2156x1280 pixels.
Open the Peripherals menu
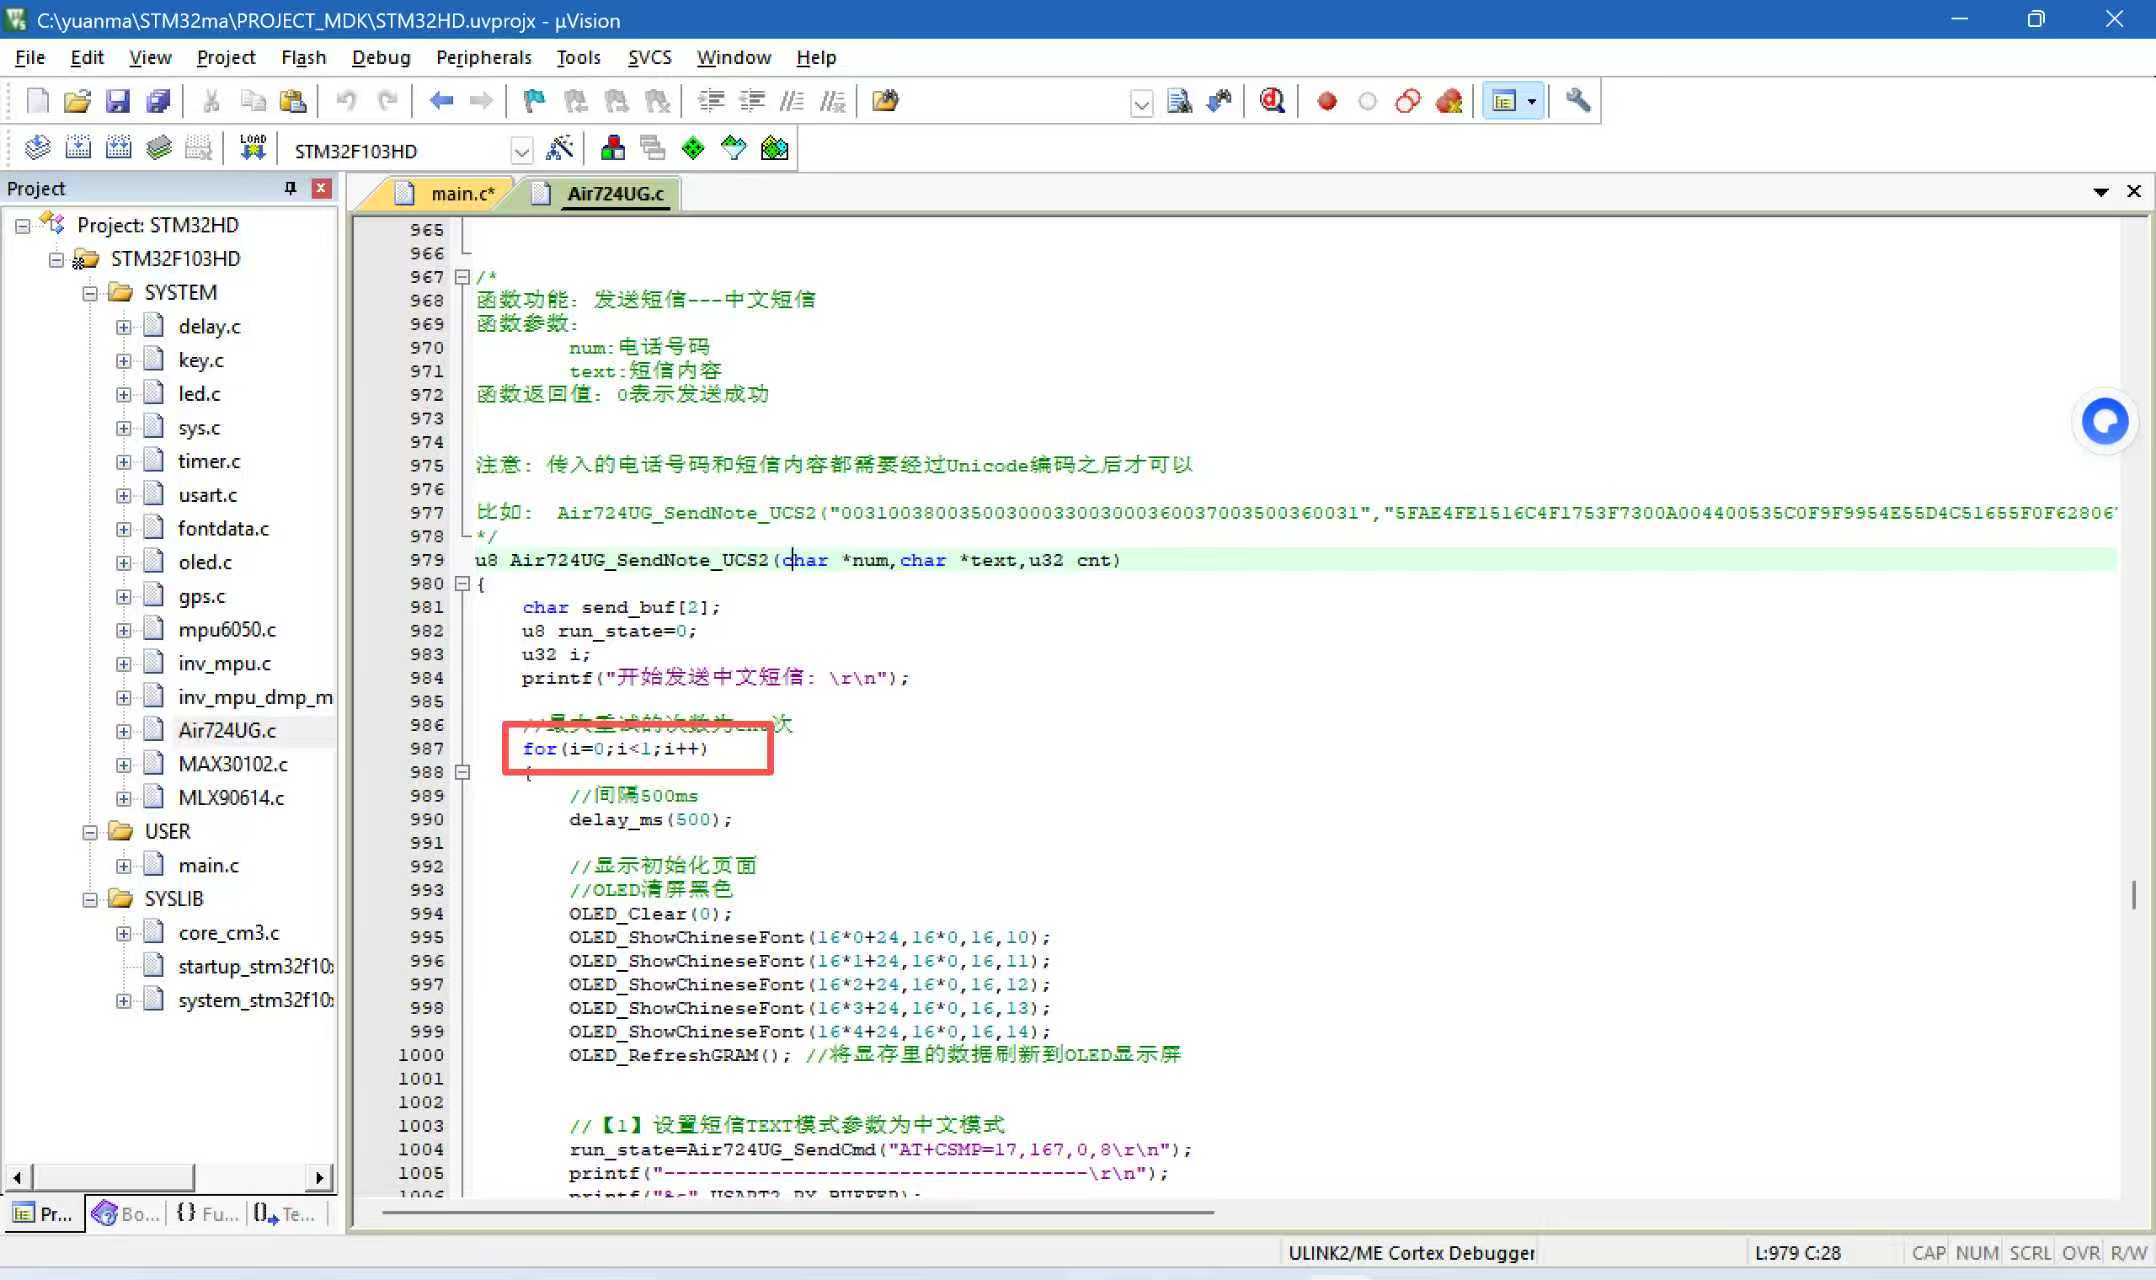click(483, 57)
